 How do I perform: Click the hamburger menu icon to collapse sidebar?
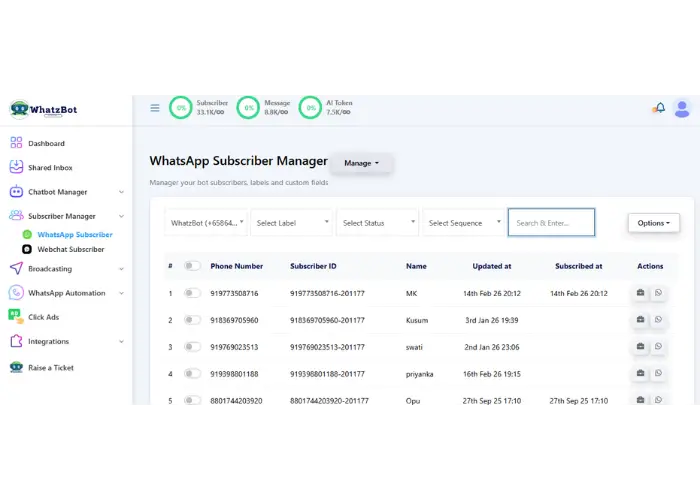pos(155,108)
